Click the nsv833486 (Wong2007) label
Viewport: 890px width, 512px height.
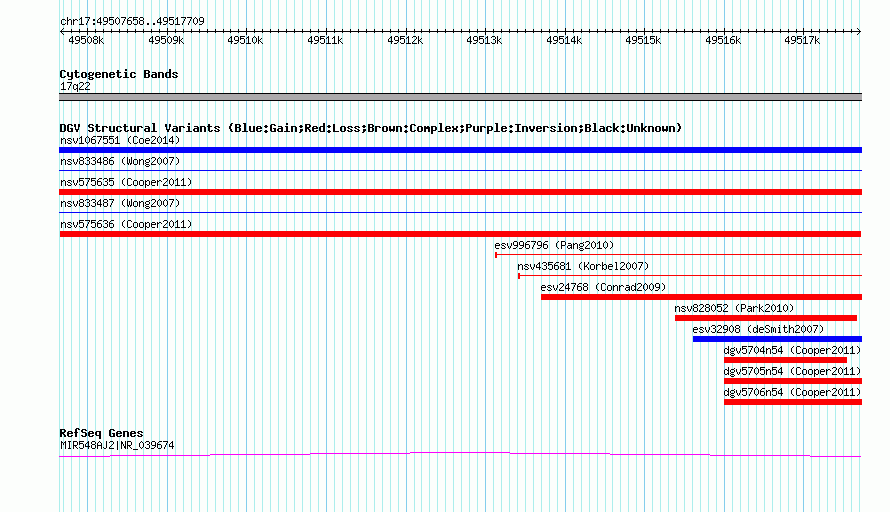coord(120,161)
